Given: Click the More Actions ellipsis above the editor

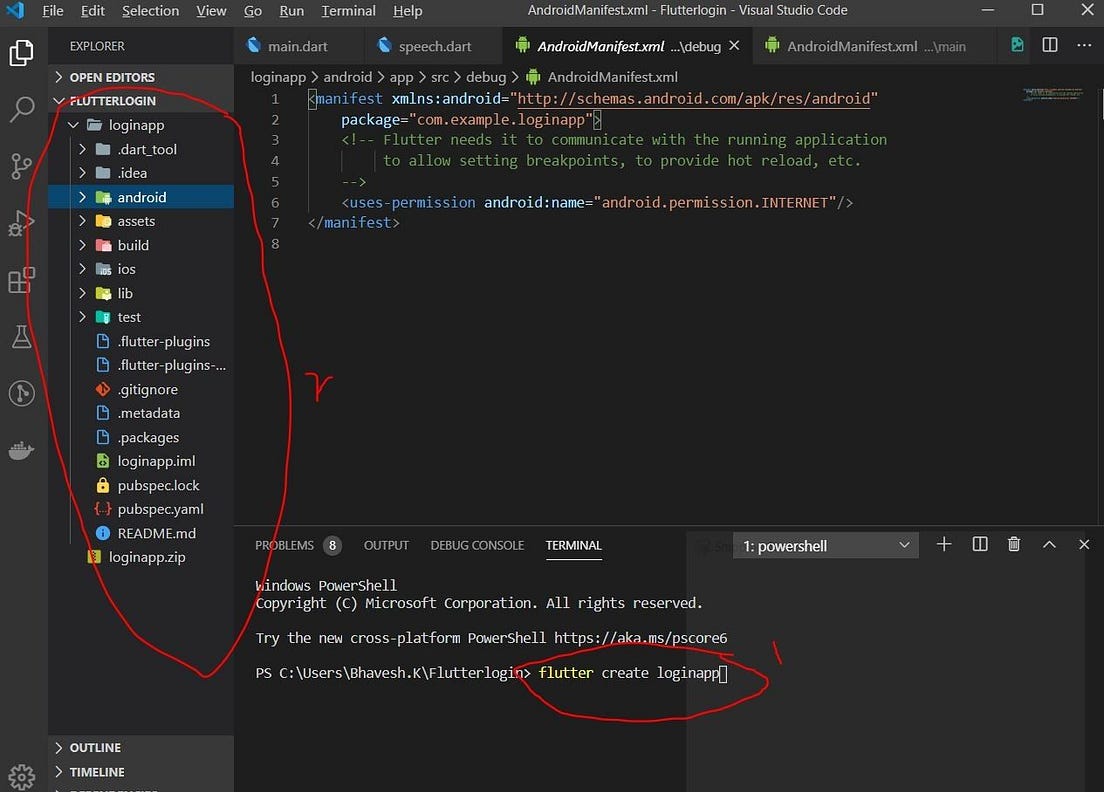Looking at the screenshot, I should pyautogui.click(x=1084, y=45).
